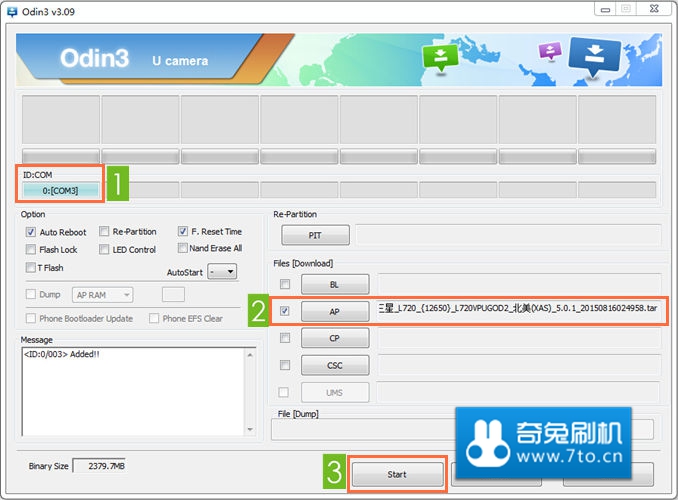Click the CSC file path field
678x500 pixels.
point(519,365)
